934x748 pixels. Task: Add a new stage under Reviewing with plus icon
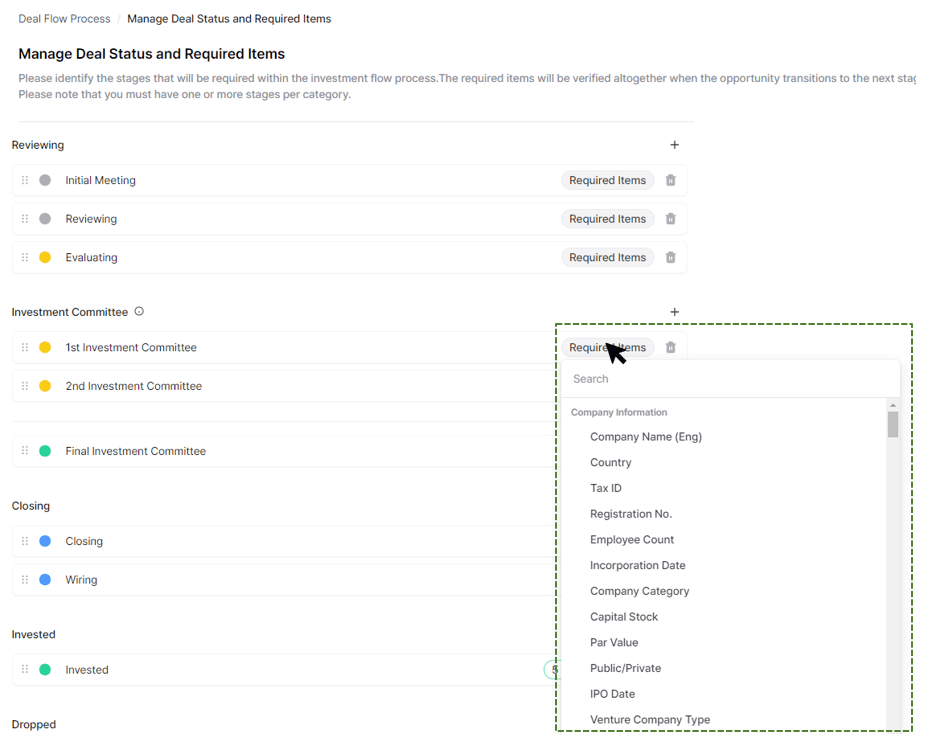pos(675,144)
